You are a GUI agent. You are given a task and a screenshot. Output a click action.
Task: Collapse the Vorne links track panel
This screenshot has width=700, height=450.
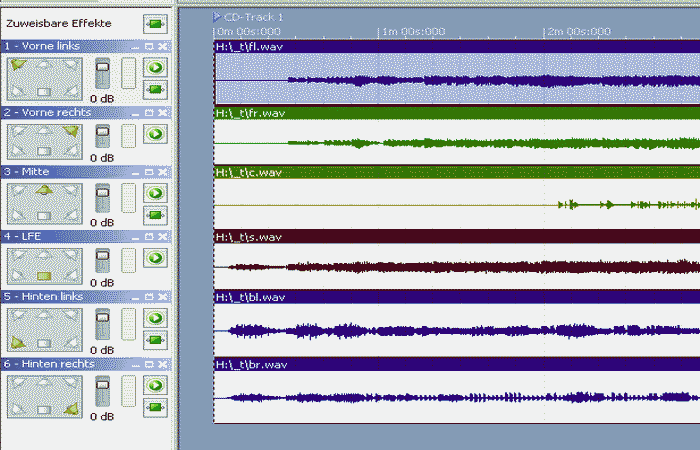coord(136,47)
